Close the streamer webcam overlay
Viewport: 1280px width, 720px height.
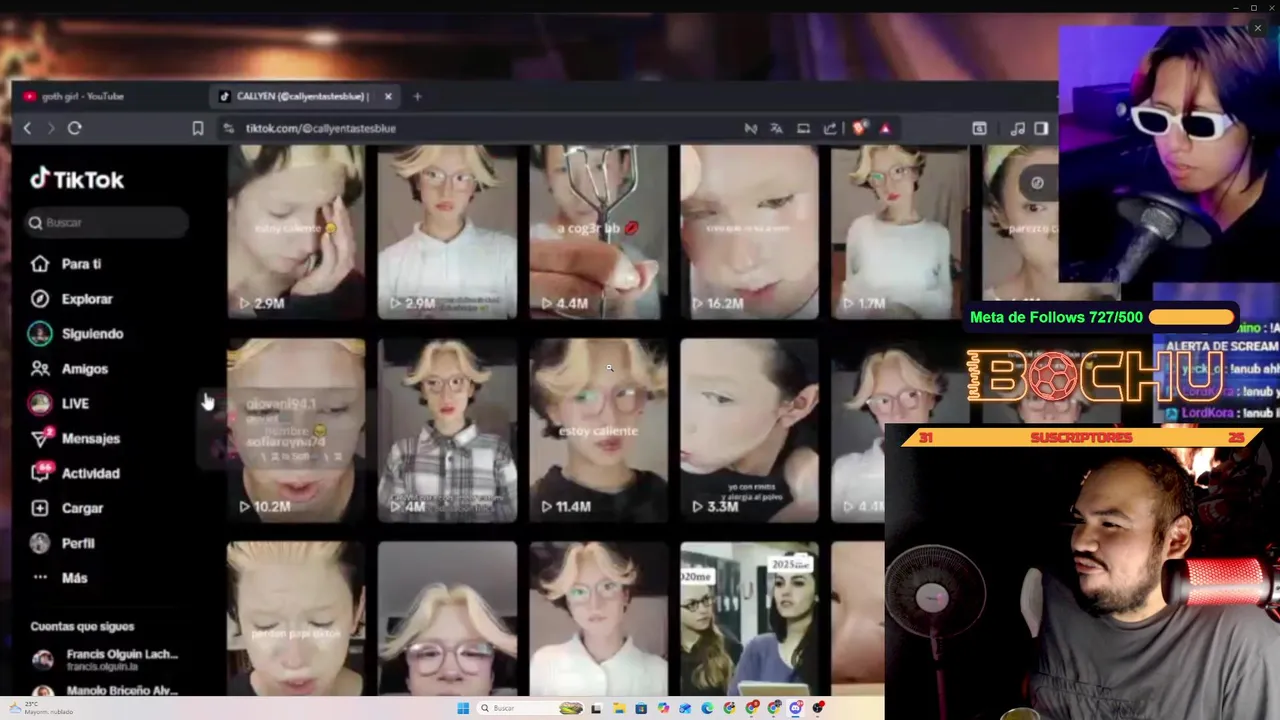[1257, 28]
